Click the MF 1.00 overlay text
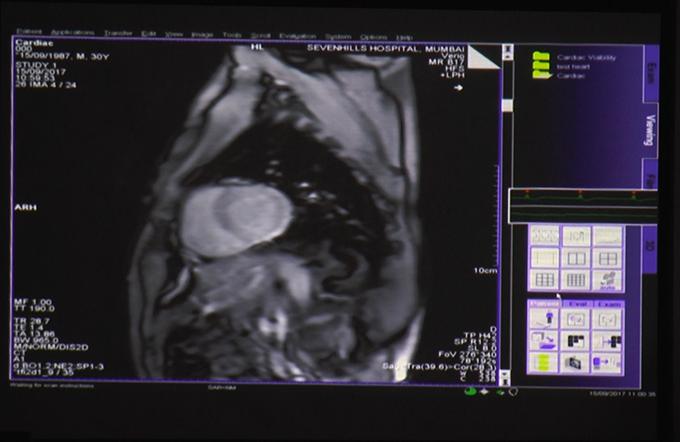 click(33, 301)
